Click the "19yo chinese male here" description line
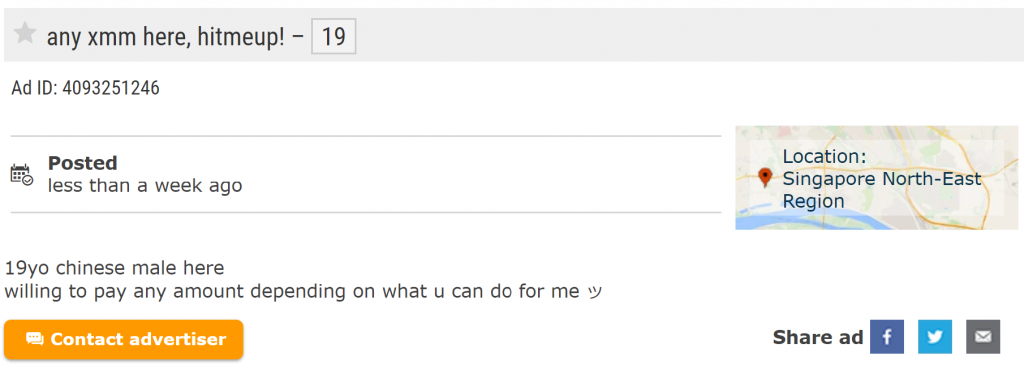This screenshot has width=1024, height=365. pos(114,268)
